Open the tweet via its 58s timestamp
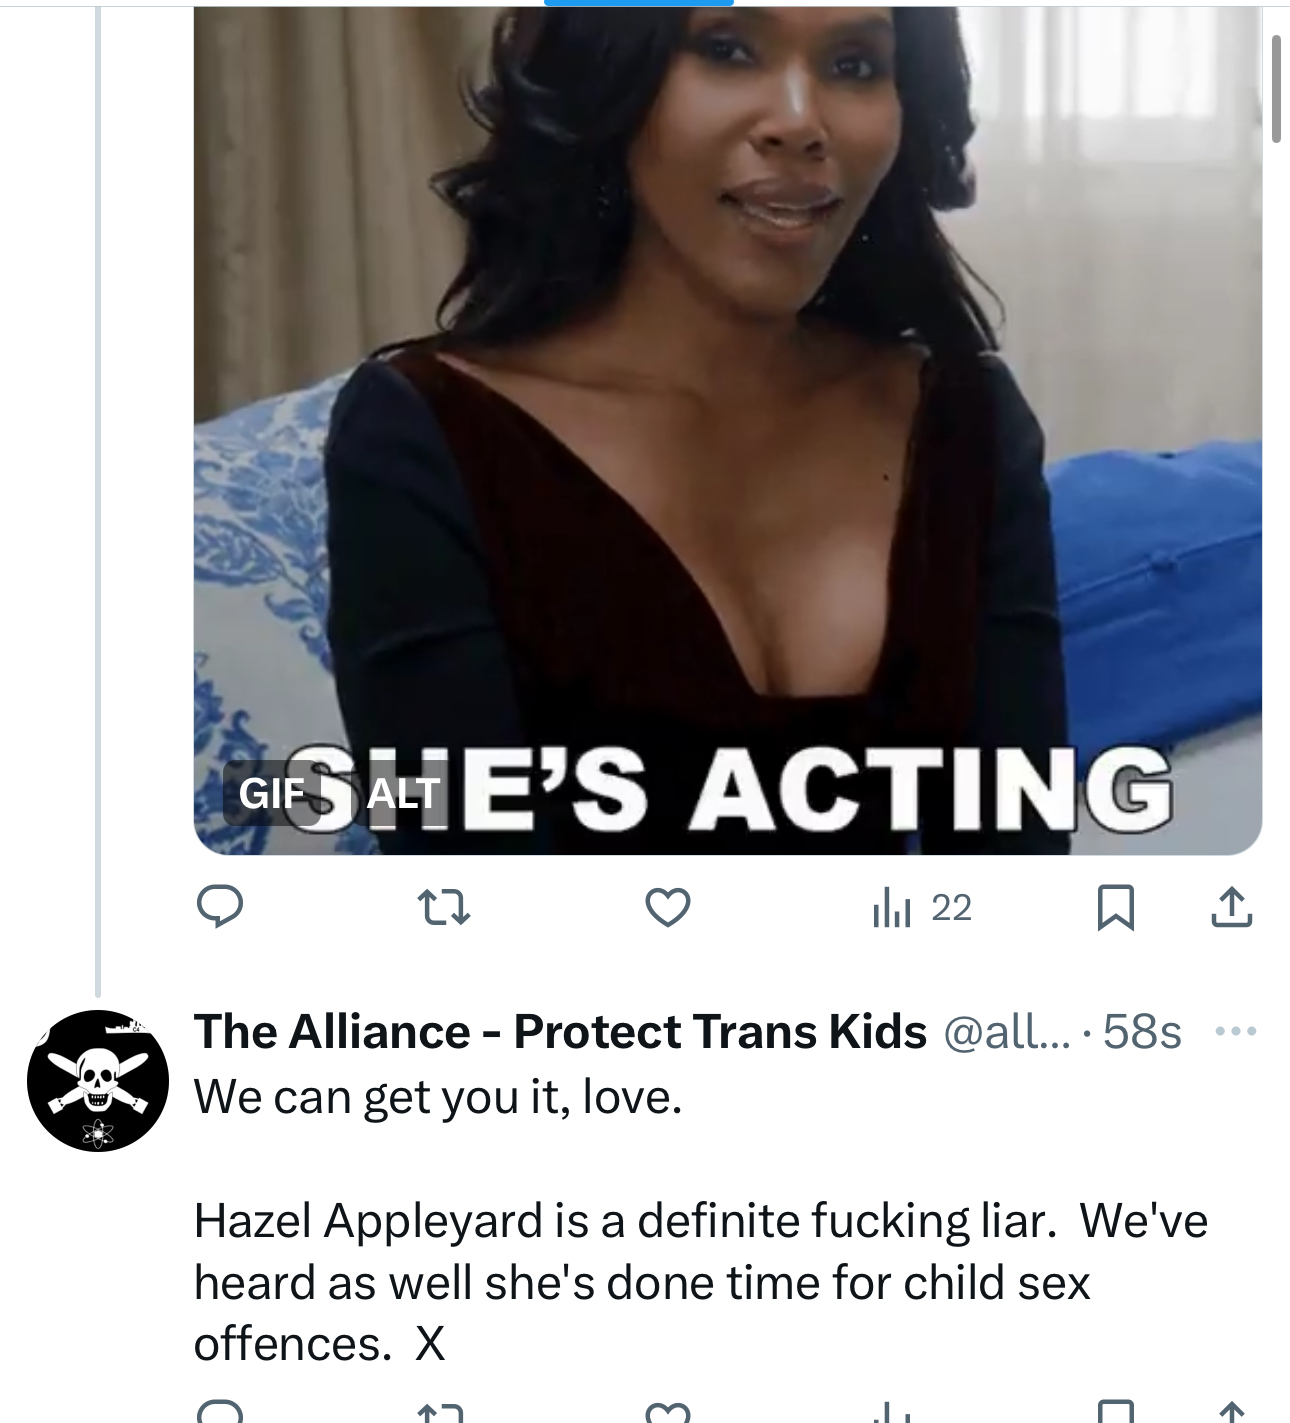This screenshot has height=1423, width=1290. click(1142, 1032)
